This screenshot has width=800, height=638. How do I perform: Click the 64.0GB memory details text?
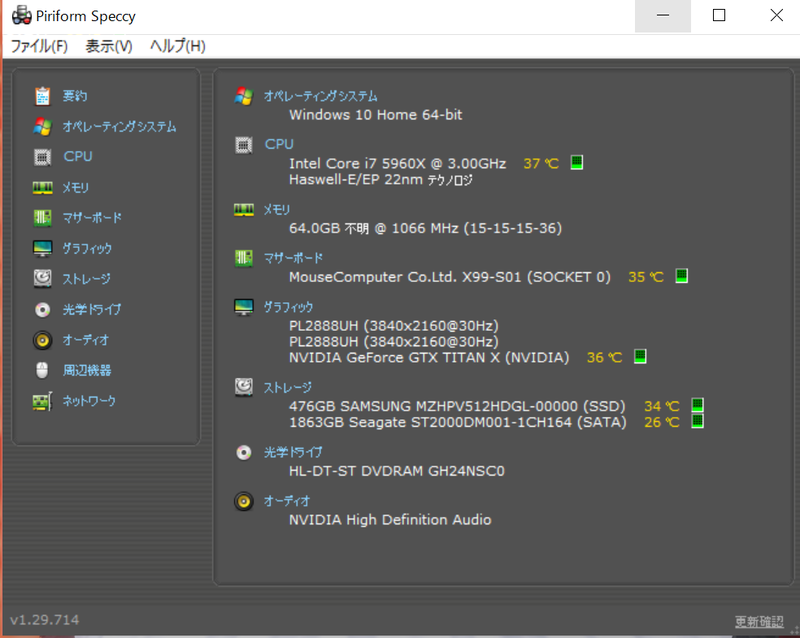click(x=426, y=228)
